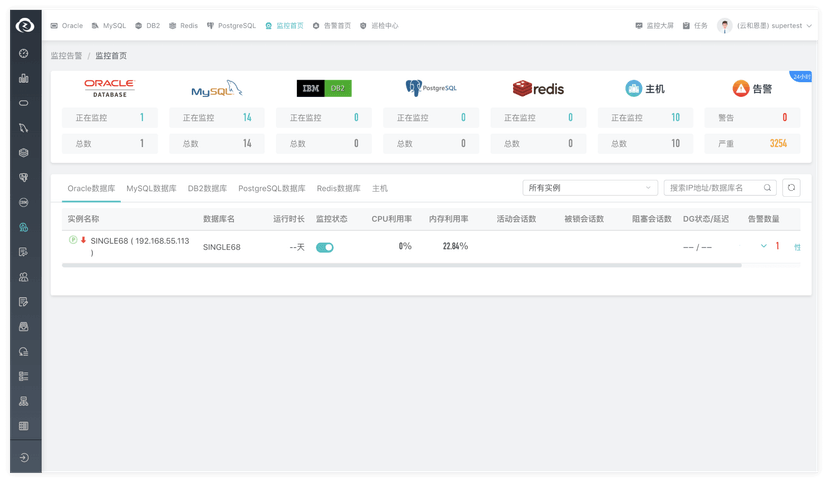Click the orange alert triangle icon
Viewport: 828px width, 483px height.
[x=741, y=88]
